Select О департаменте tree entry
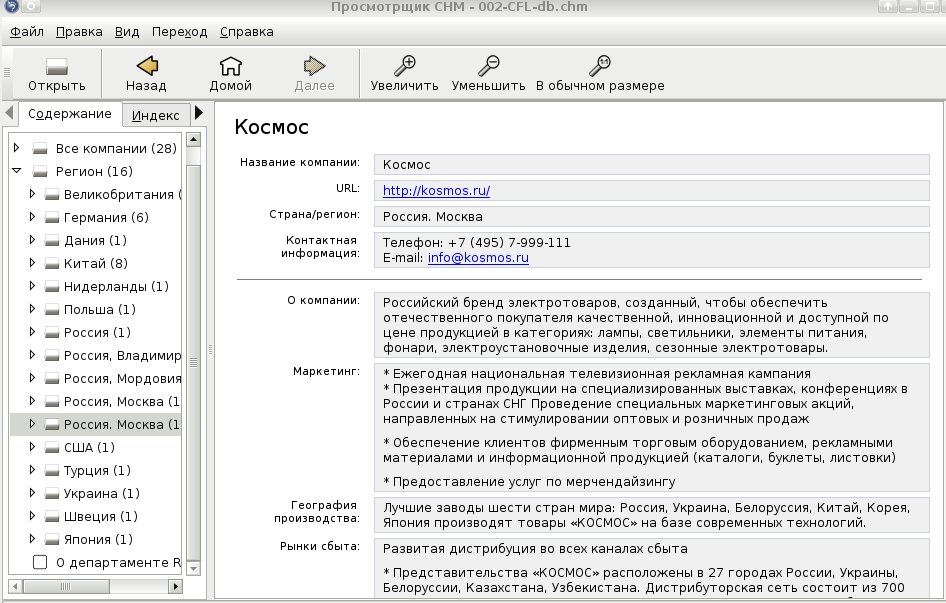This screenshot has width=946, height=603. point(118,563)
